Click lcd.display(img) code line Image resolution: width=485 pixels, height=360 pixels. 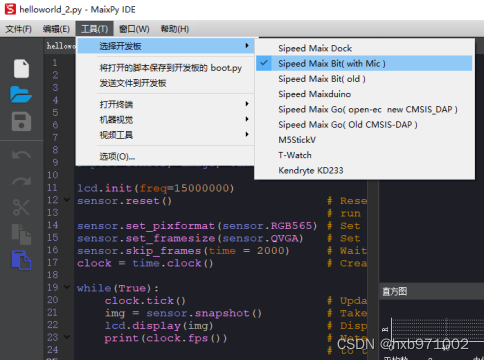(159, 326)
